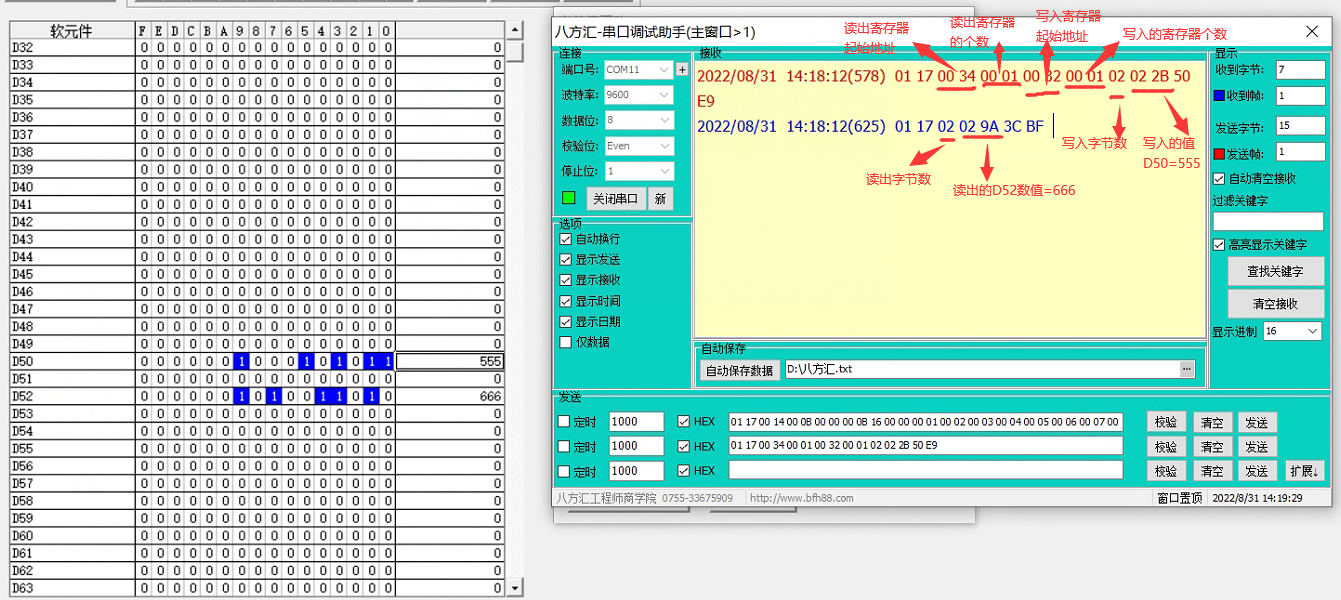Close the 八方汇 serial debug assistant window
The height and width of the screenshot is (600, 1341).
[1312, 32]
